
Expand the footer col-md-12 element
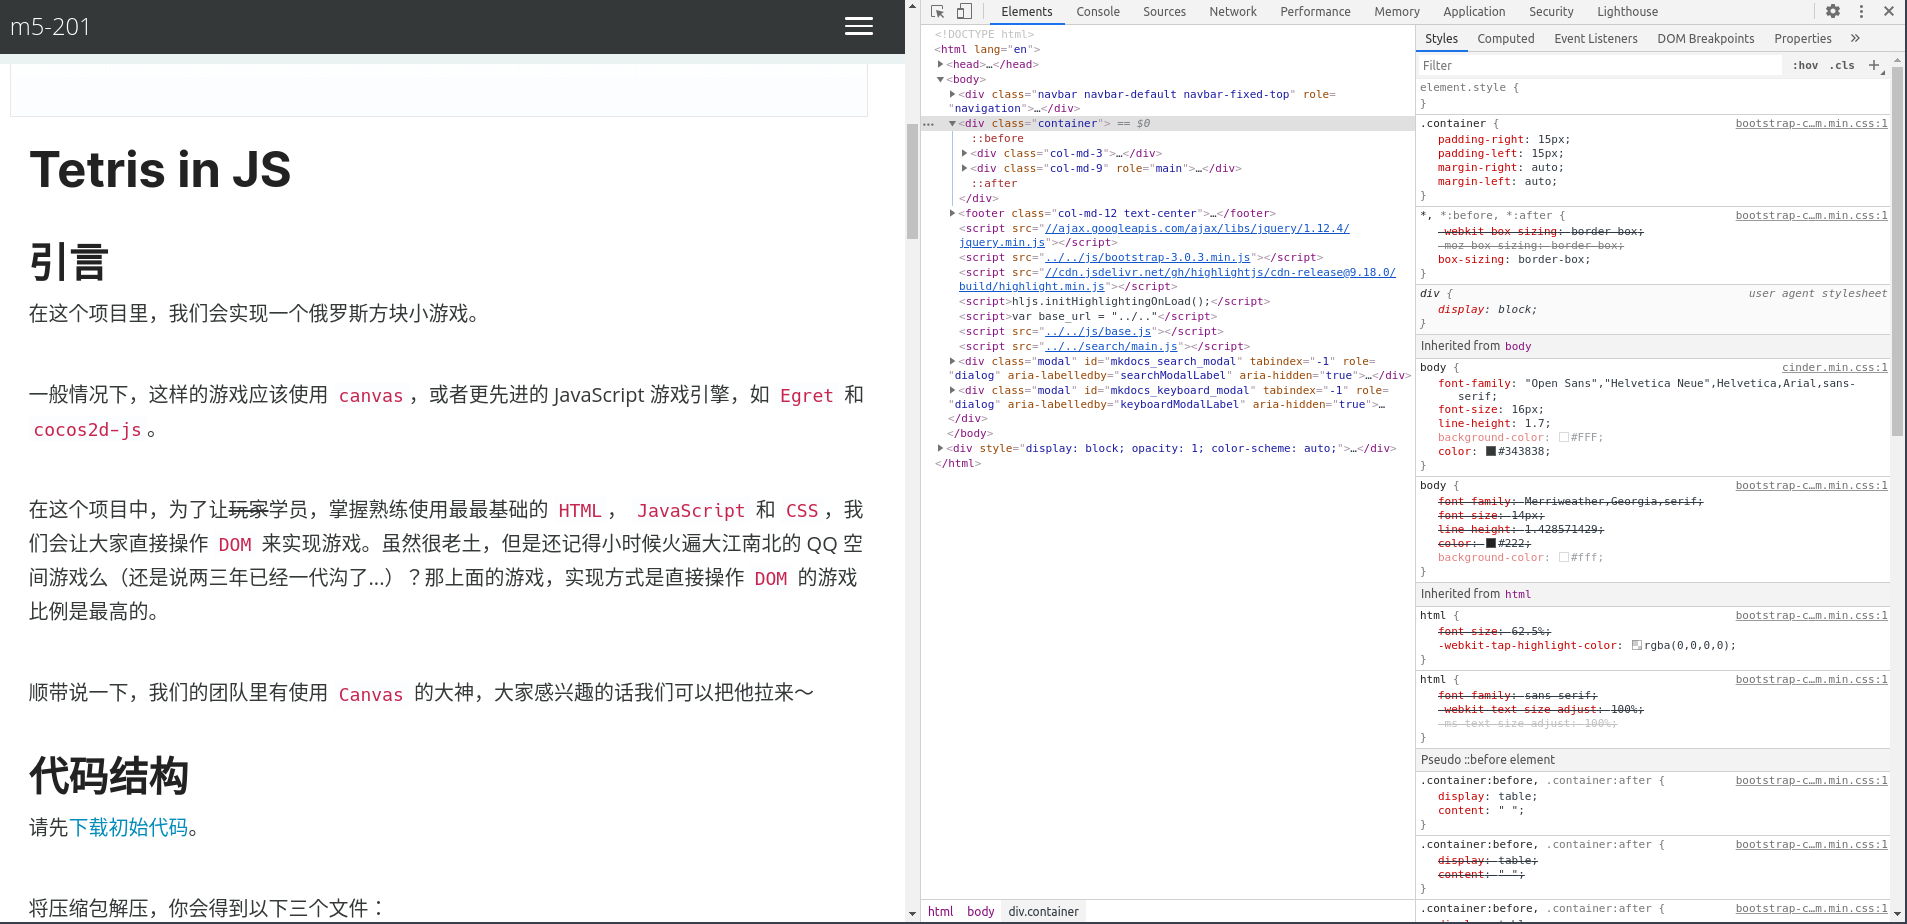point(952,214)
